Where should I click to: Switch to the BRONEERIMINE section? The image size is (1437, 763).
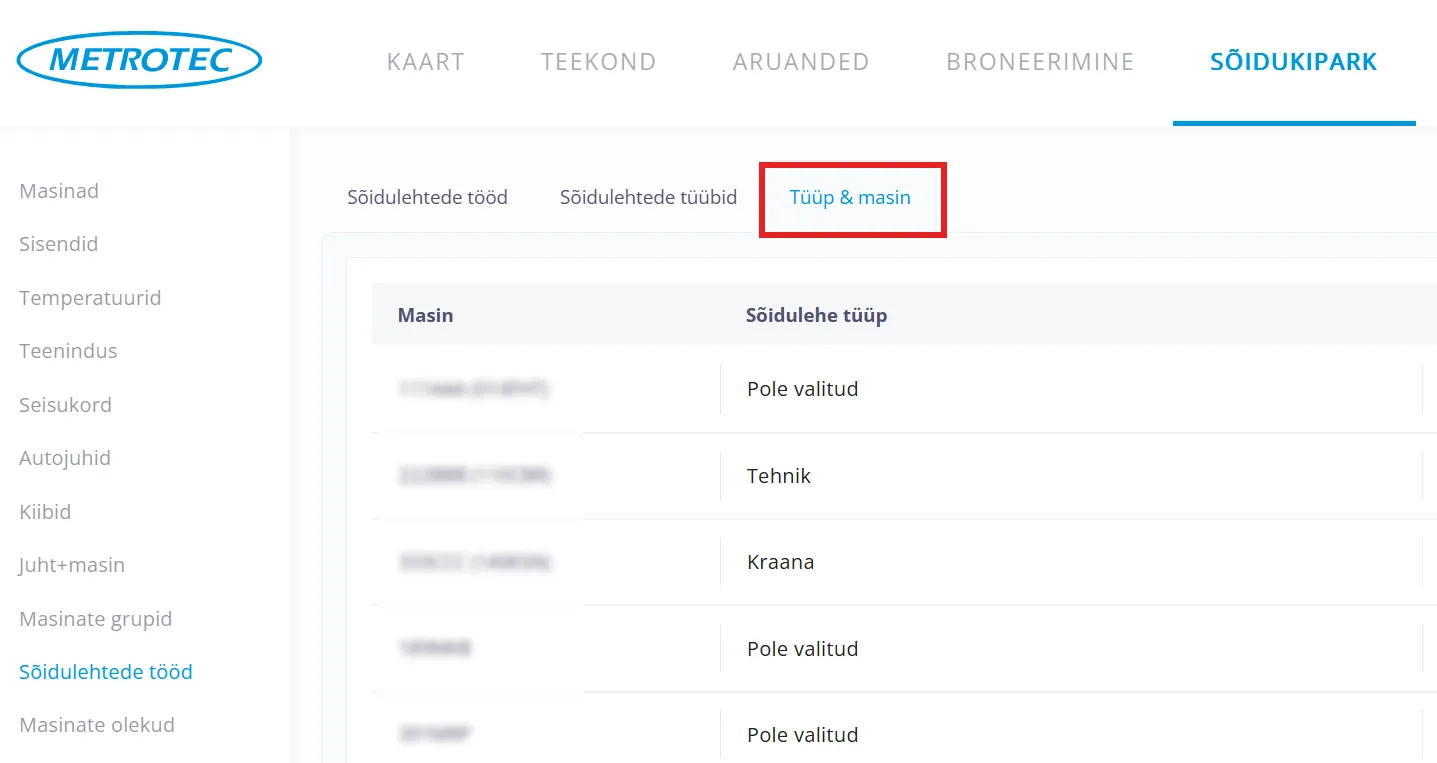coord(1040,62)
